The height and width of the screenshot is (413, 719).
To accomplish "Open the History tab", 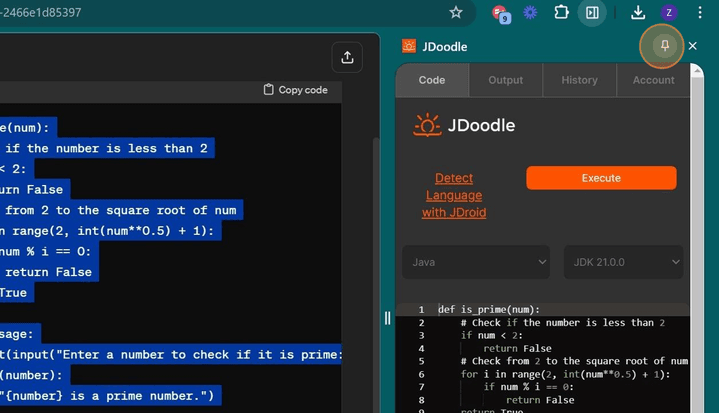I will click(579, 80).
